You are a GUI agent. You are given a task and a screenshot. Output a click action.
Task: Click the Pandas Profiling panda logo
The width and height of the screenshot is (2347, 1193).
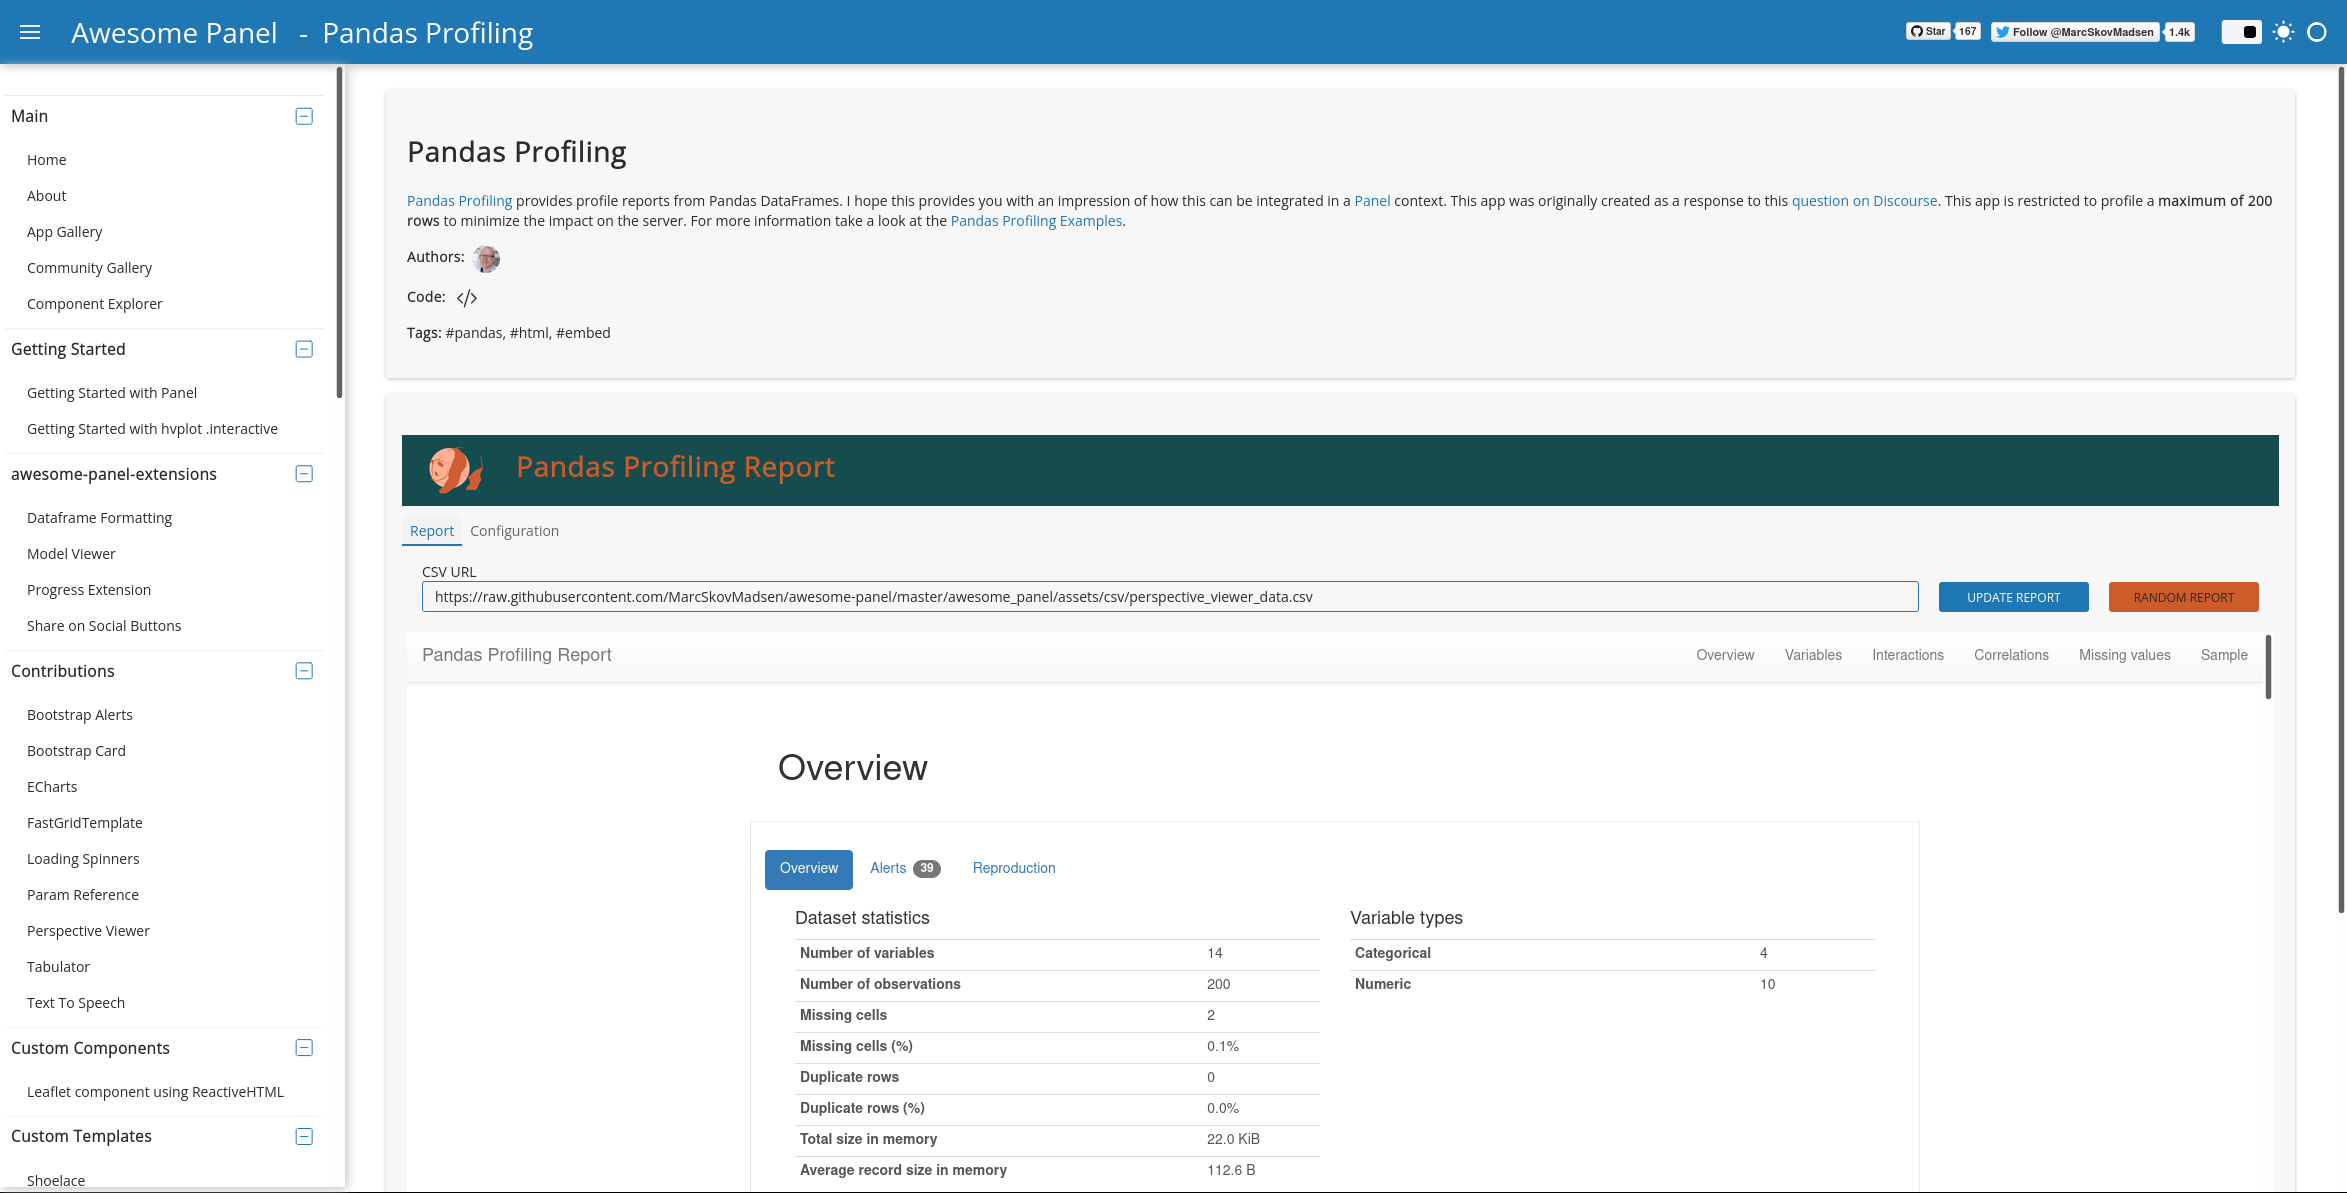pyautogui.click(x=455, y=469)
